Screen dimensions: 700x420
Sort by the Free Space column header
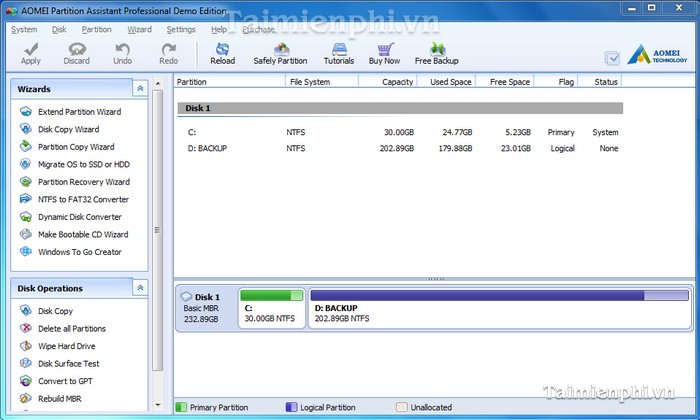(x=504, y=82)
